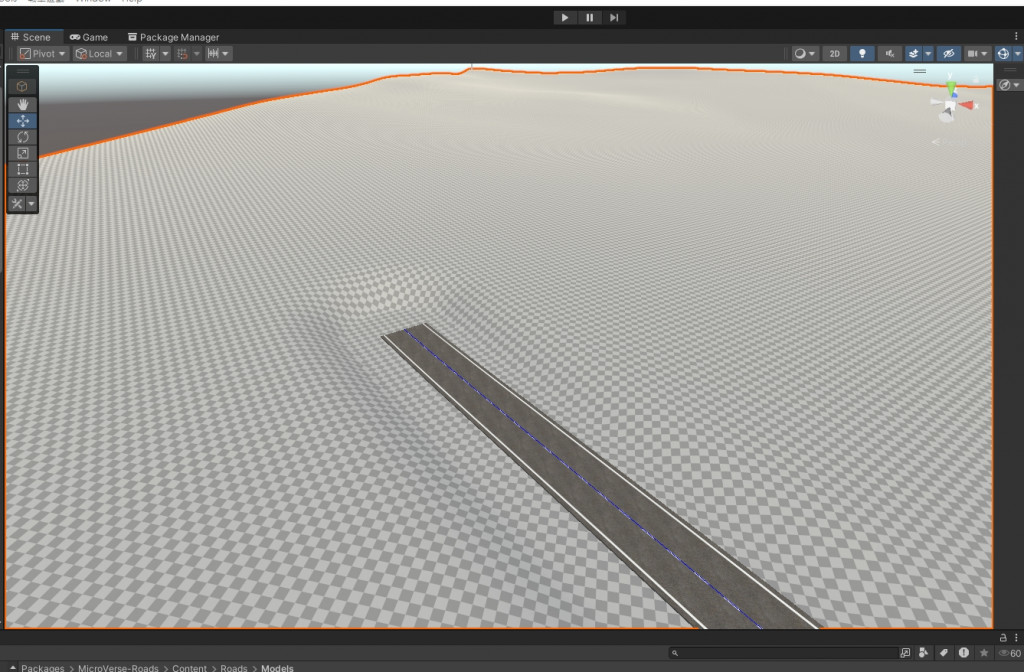Click Search by Type filter icon
The width and height of the screenshot is (1024, 672).
(923, 652)
